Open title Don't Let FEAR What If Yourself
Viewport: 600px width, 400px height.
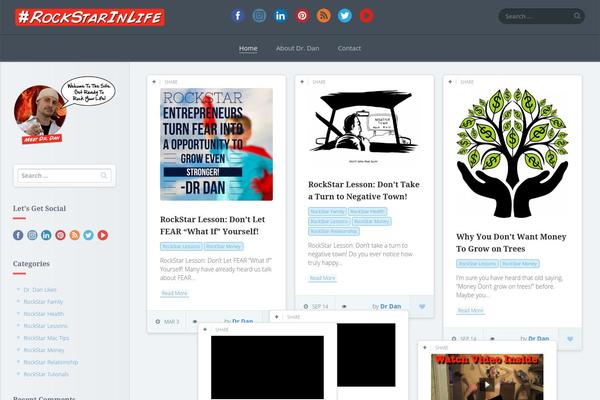[x=212, y=225]
